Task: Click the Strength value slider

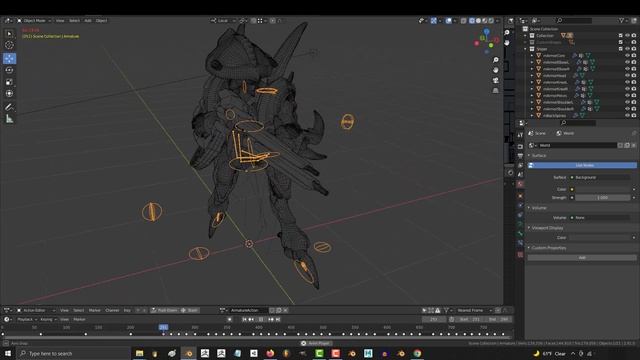Action: [x=602, y=198]
